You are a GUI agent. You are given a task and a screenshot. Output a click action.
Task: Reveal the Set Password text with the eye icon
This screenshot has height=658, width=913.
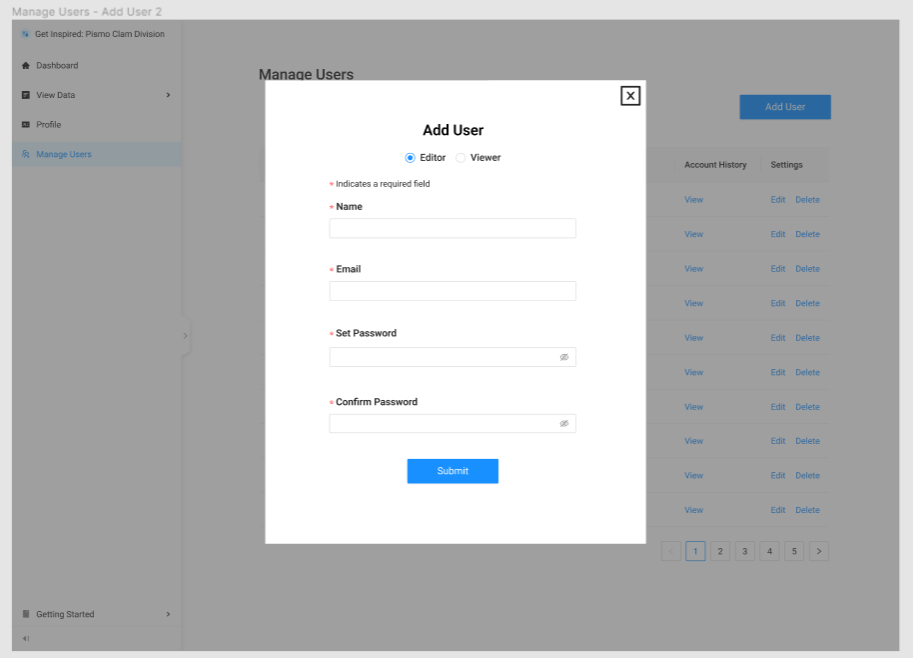tap(564, 356)
